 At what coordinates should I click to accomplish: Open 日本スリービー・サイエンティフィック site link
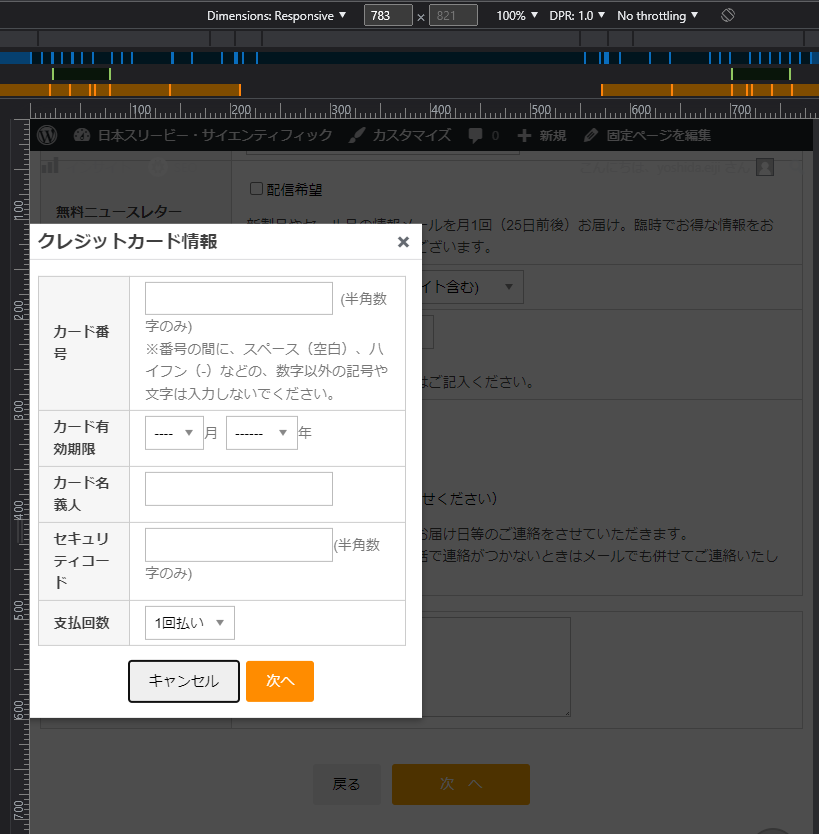(215, 135)
